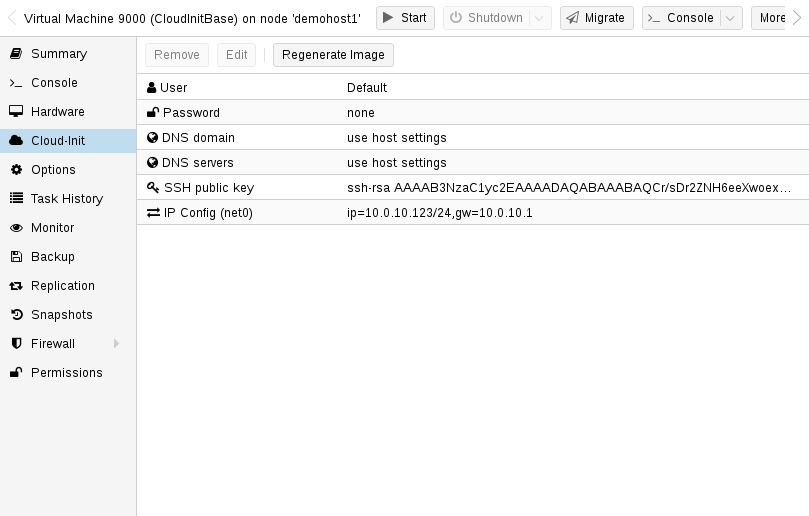The image size is (809, 516).
Task: Select the Monitor eye icon
Action: [17, 228]
